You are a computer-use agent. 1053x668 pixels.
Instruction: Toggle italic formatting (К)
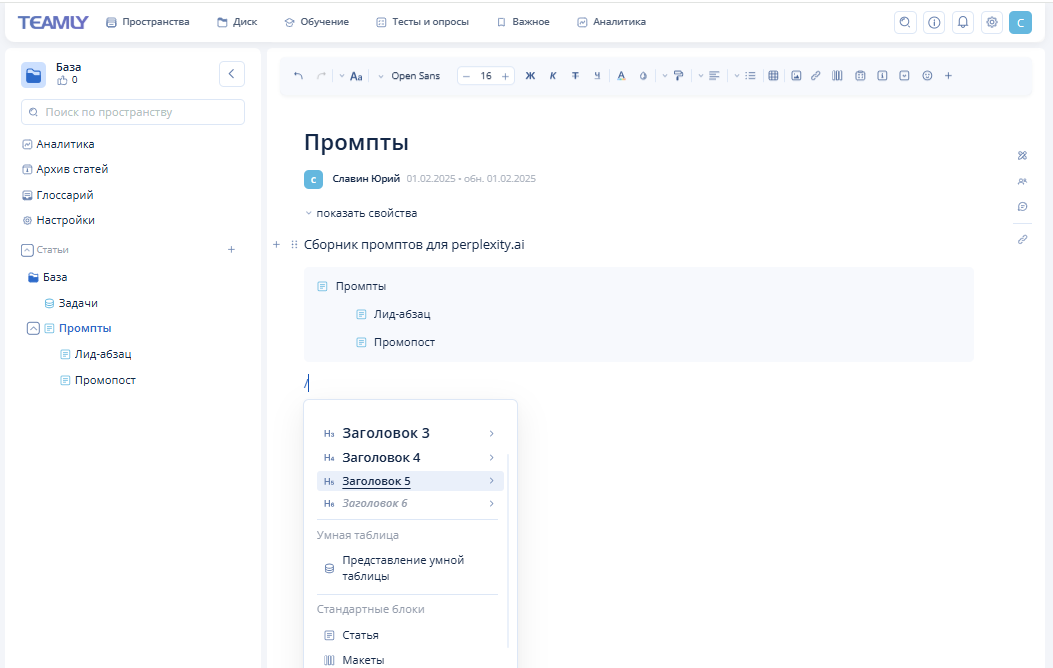pos(553,76)
